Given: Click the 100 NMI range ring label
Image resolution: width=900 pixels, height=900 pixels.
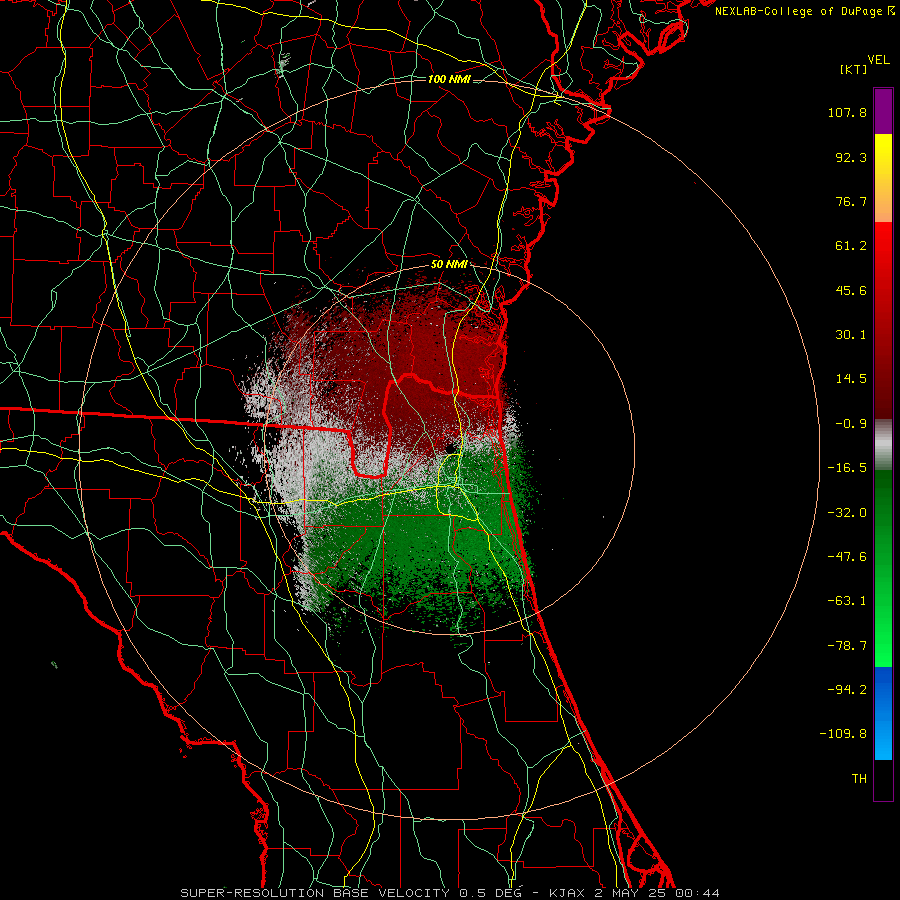Looking at the screenshot, I should point(449,79).
